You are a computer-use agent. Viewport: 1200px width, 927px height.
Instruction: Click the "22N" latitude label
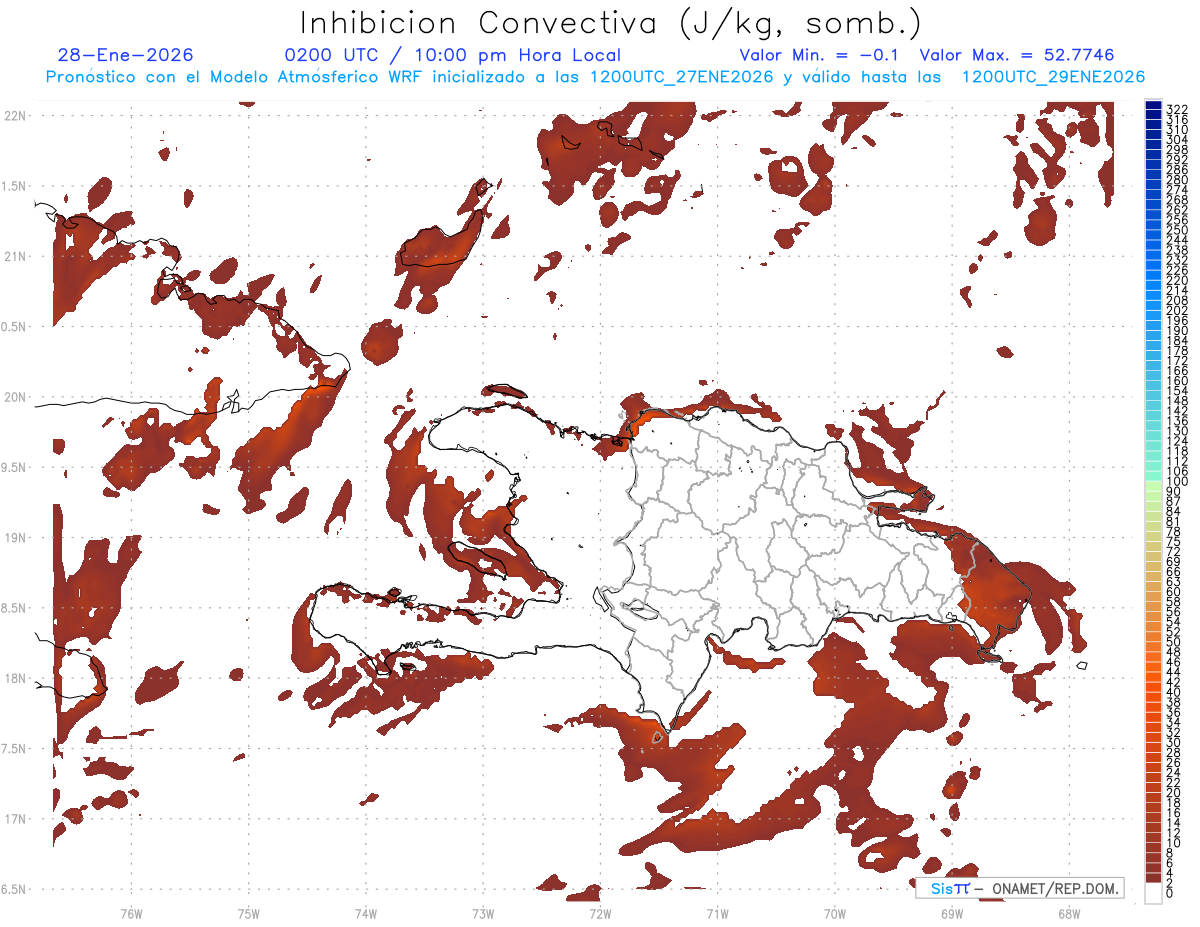14,115
